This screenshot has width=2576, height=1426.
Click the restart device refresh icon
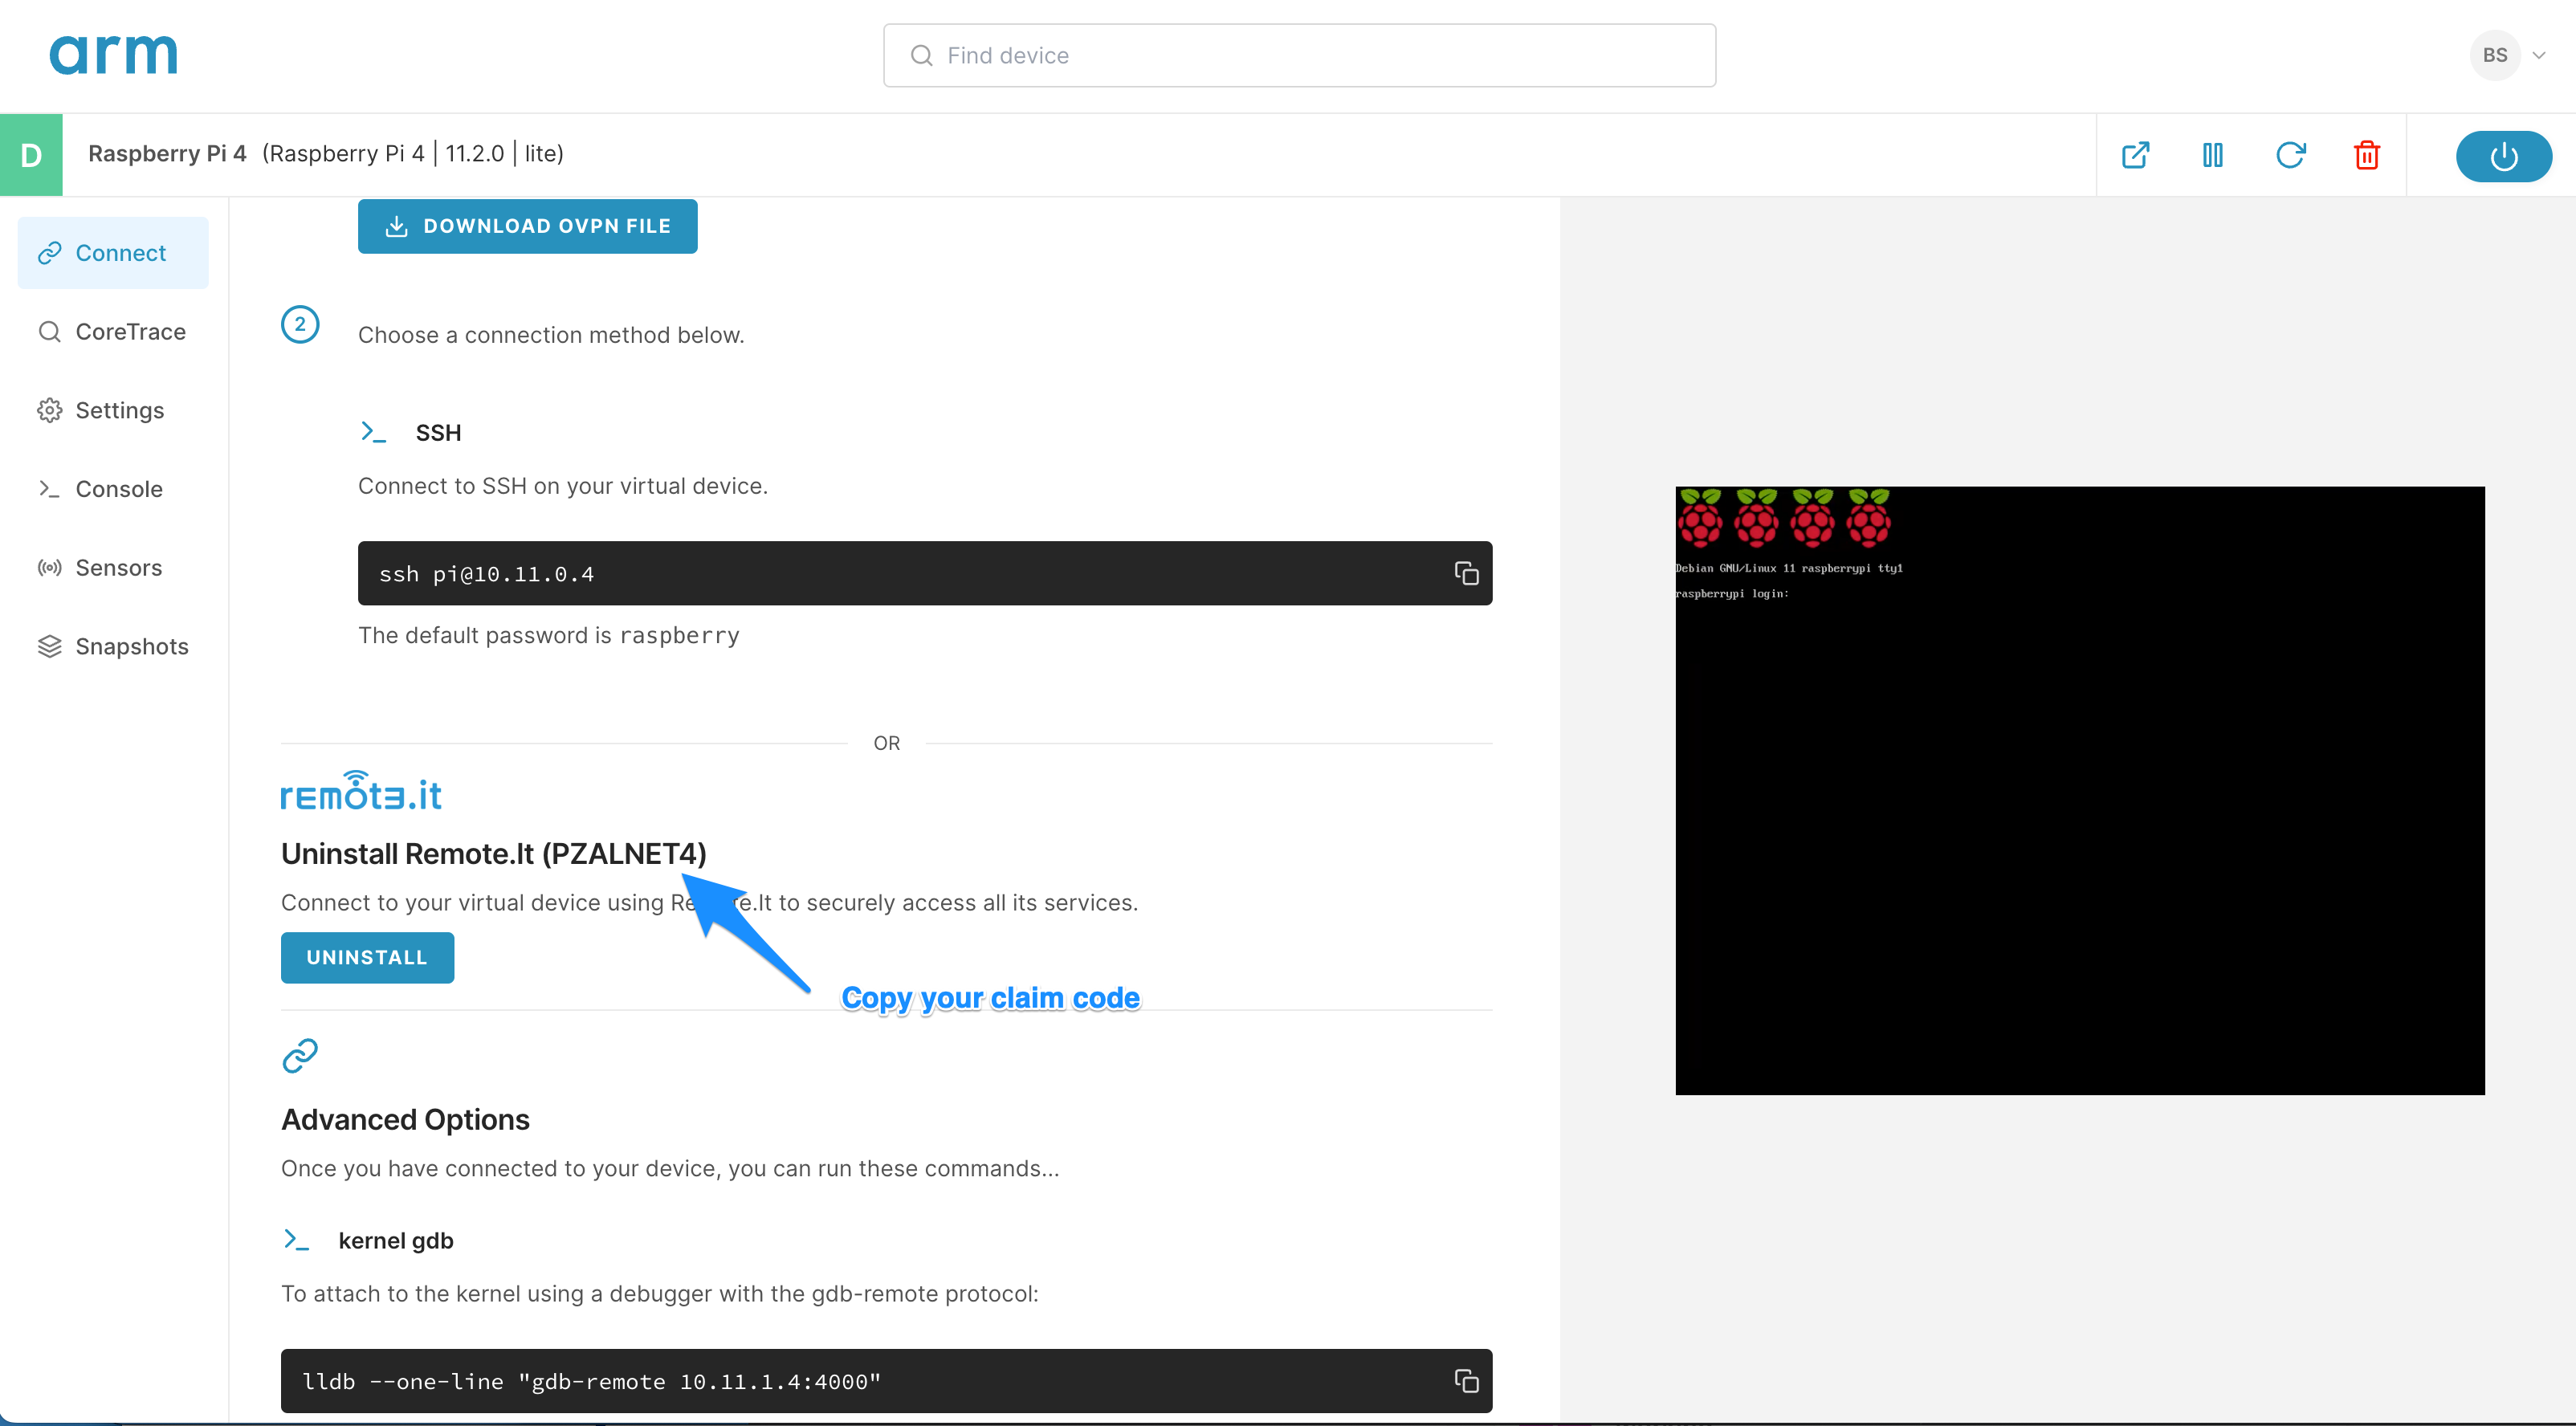(2290, 155)
